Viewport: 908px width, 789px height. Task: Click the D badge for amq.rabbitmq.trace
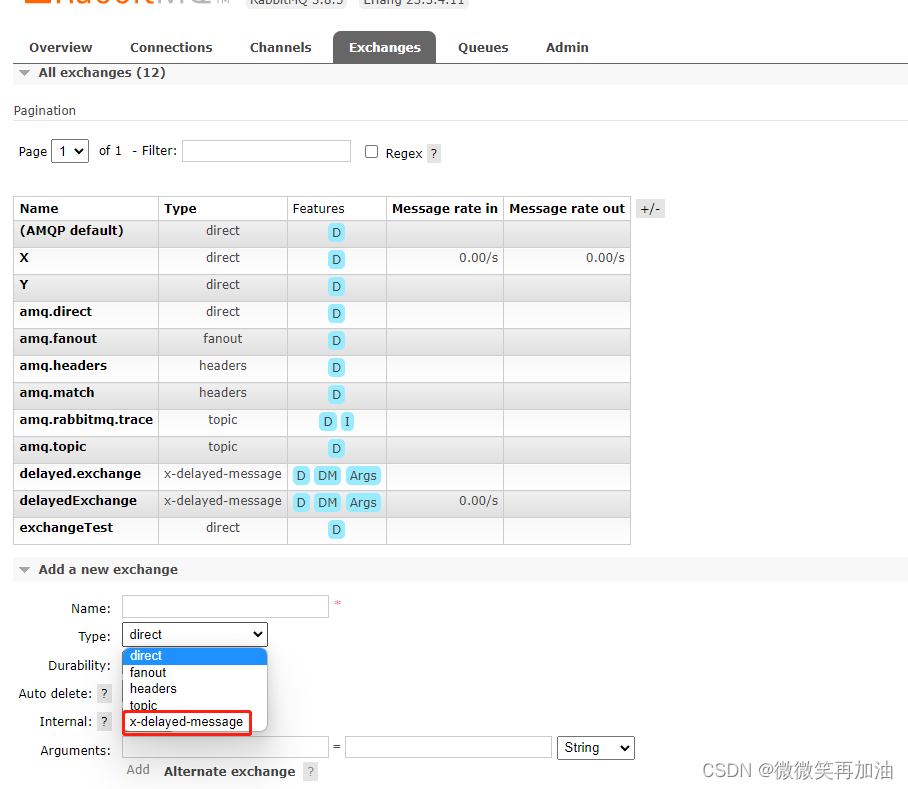pyautogui.click(x=328, y=421)
